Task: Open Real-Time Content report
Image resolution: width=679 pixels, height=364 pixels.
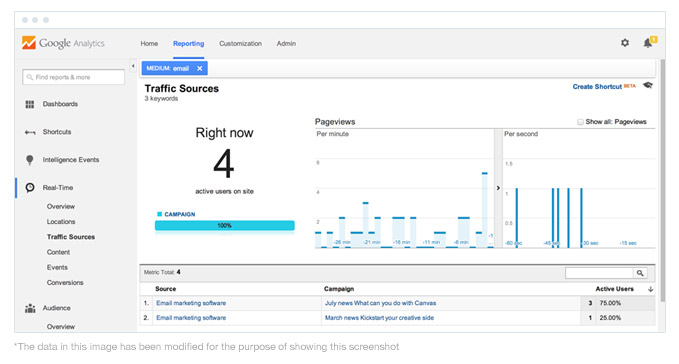Action: click(x=58, y=252)
